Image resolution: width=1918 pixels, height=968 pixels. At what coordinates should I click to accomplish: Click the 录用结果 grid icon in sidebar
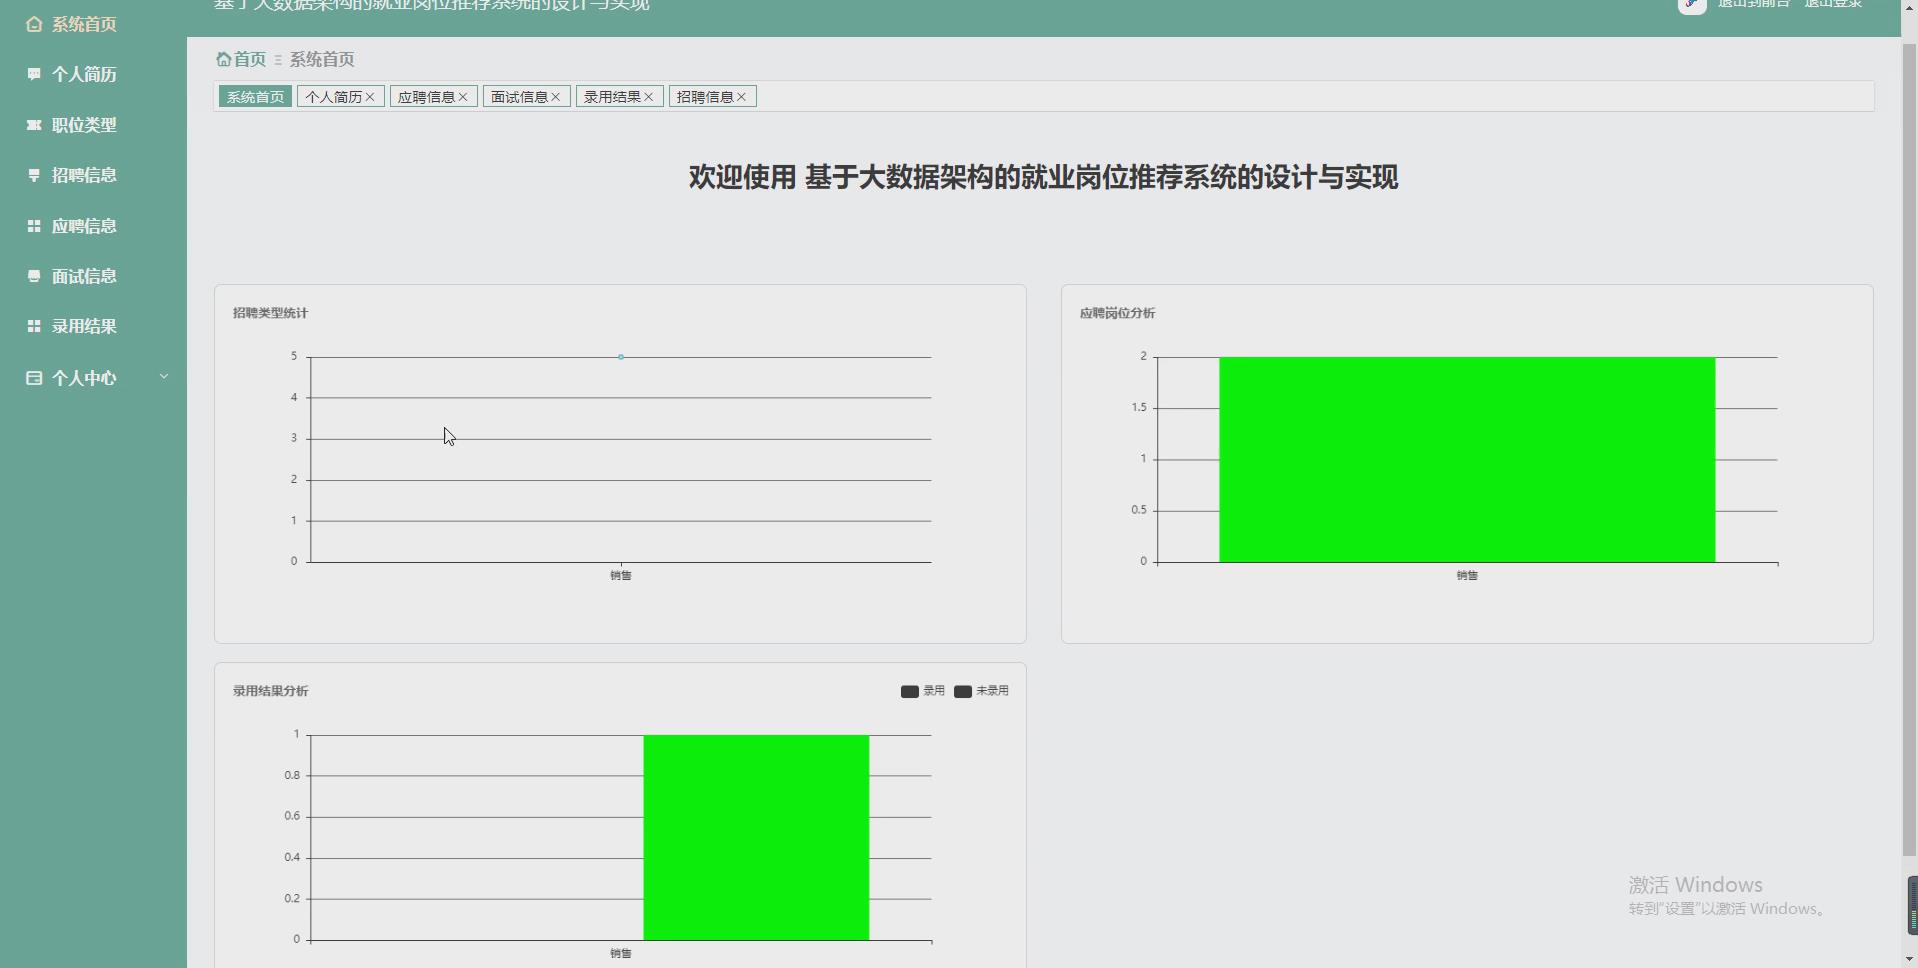[x=34, y=326]
